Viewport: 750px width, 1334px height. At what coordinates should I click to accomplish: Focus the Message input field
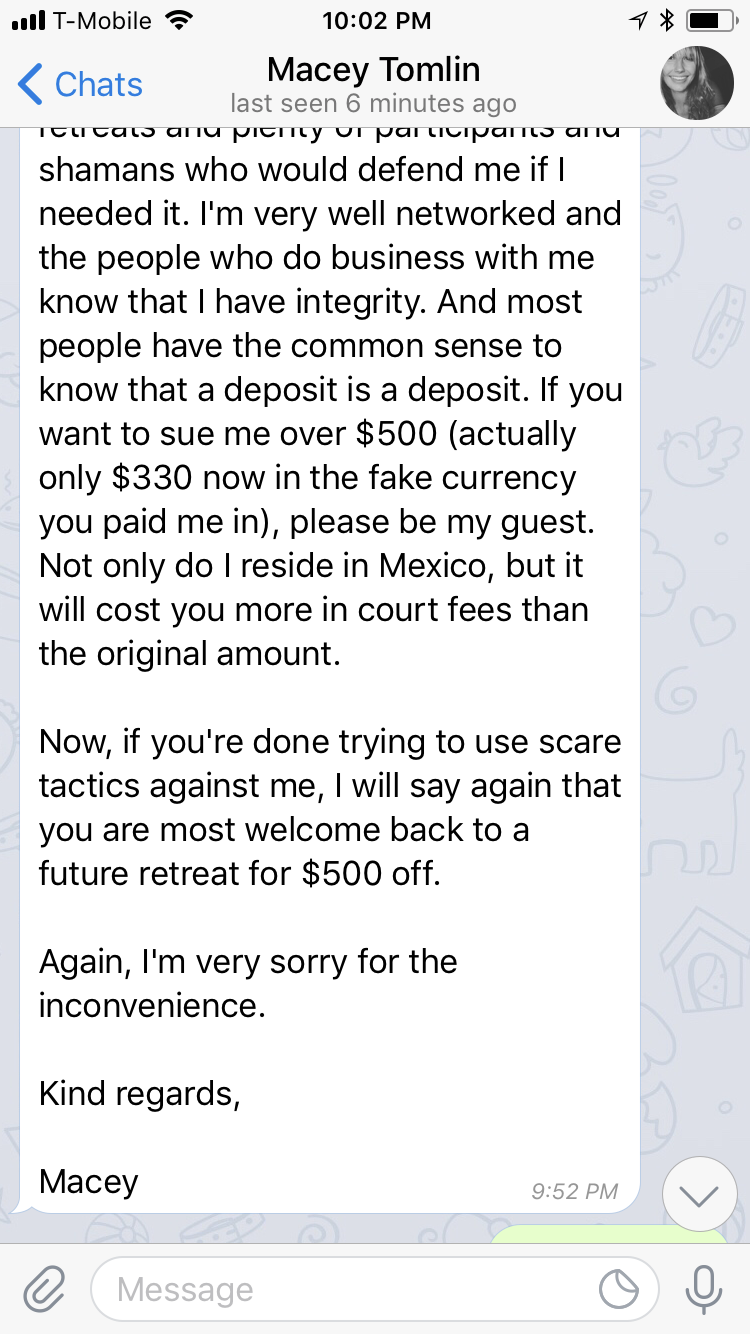[374, 1289]
